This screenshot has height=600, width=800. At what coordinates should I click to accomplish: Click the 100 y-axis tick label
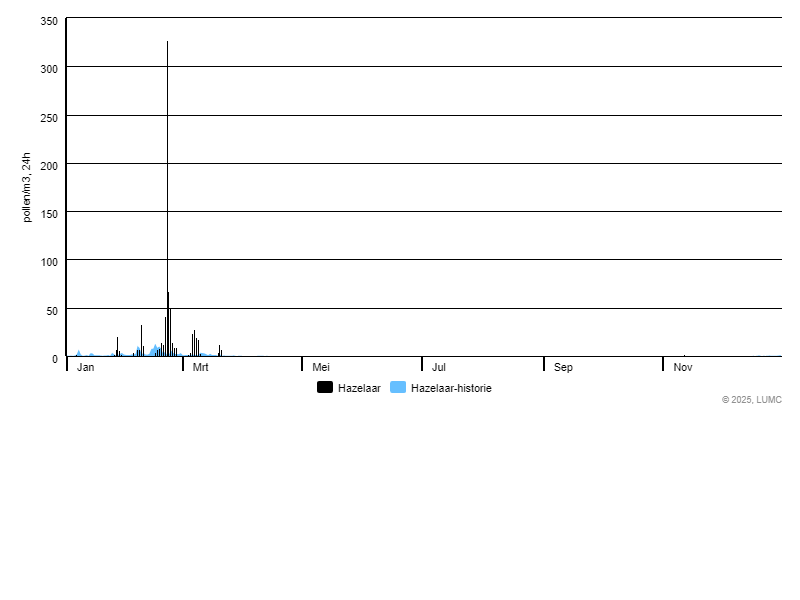(49, 262)
